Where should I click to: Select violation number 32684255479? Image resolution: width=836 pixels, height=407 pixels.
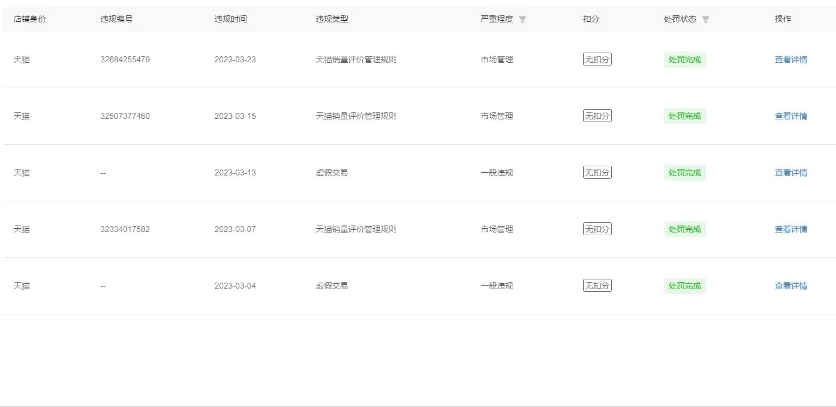coord(125,60)
